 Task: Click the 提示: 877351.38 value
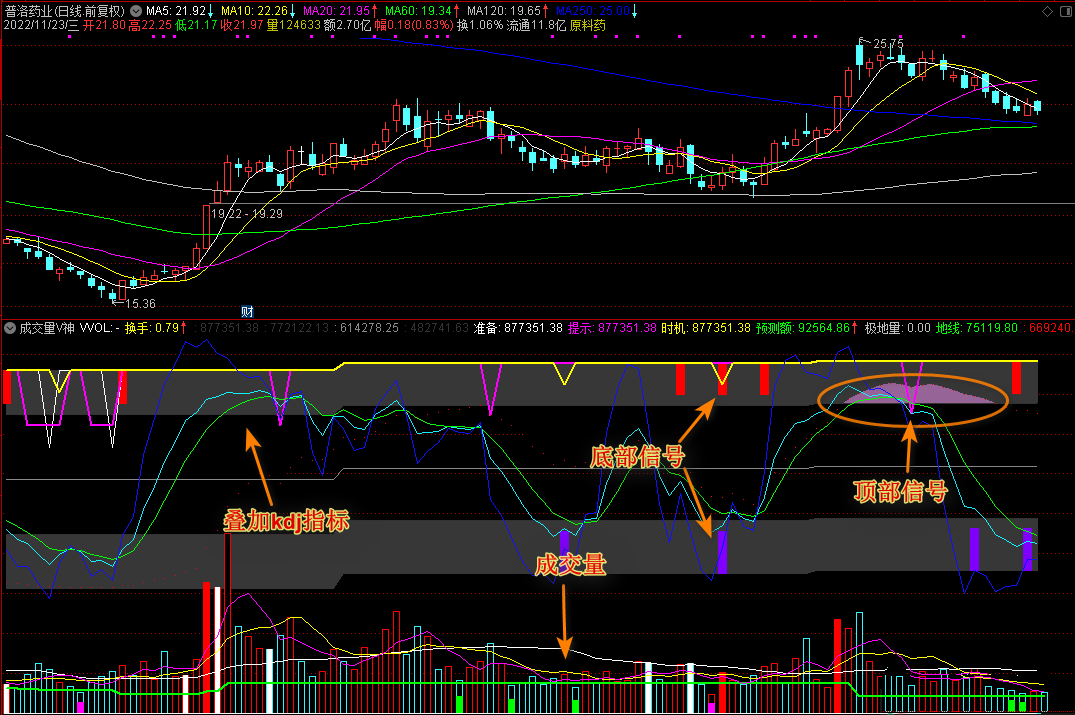612,328
